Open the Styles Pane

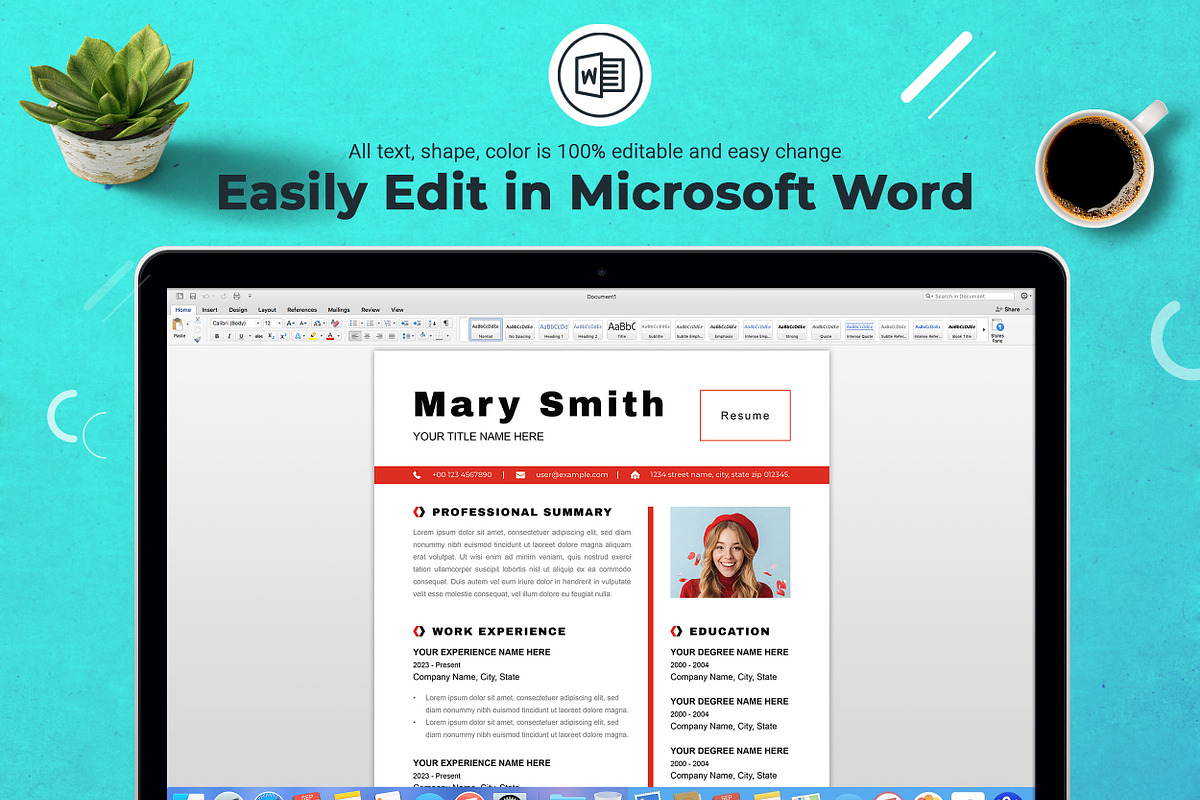pos(997,332)
